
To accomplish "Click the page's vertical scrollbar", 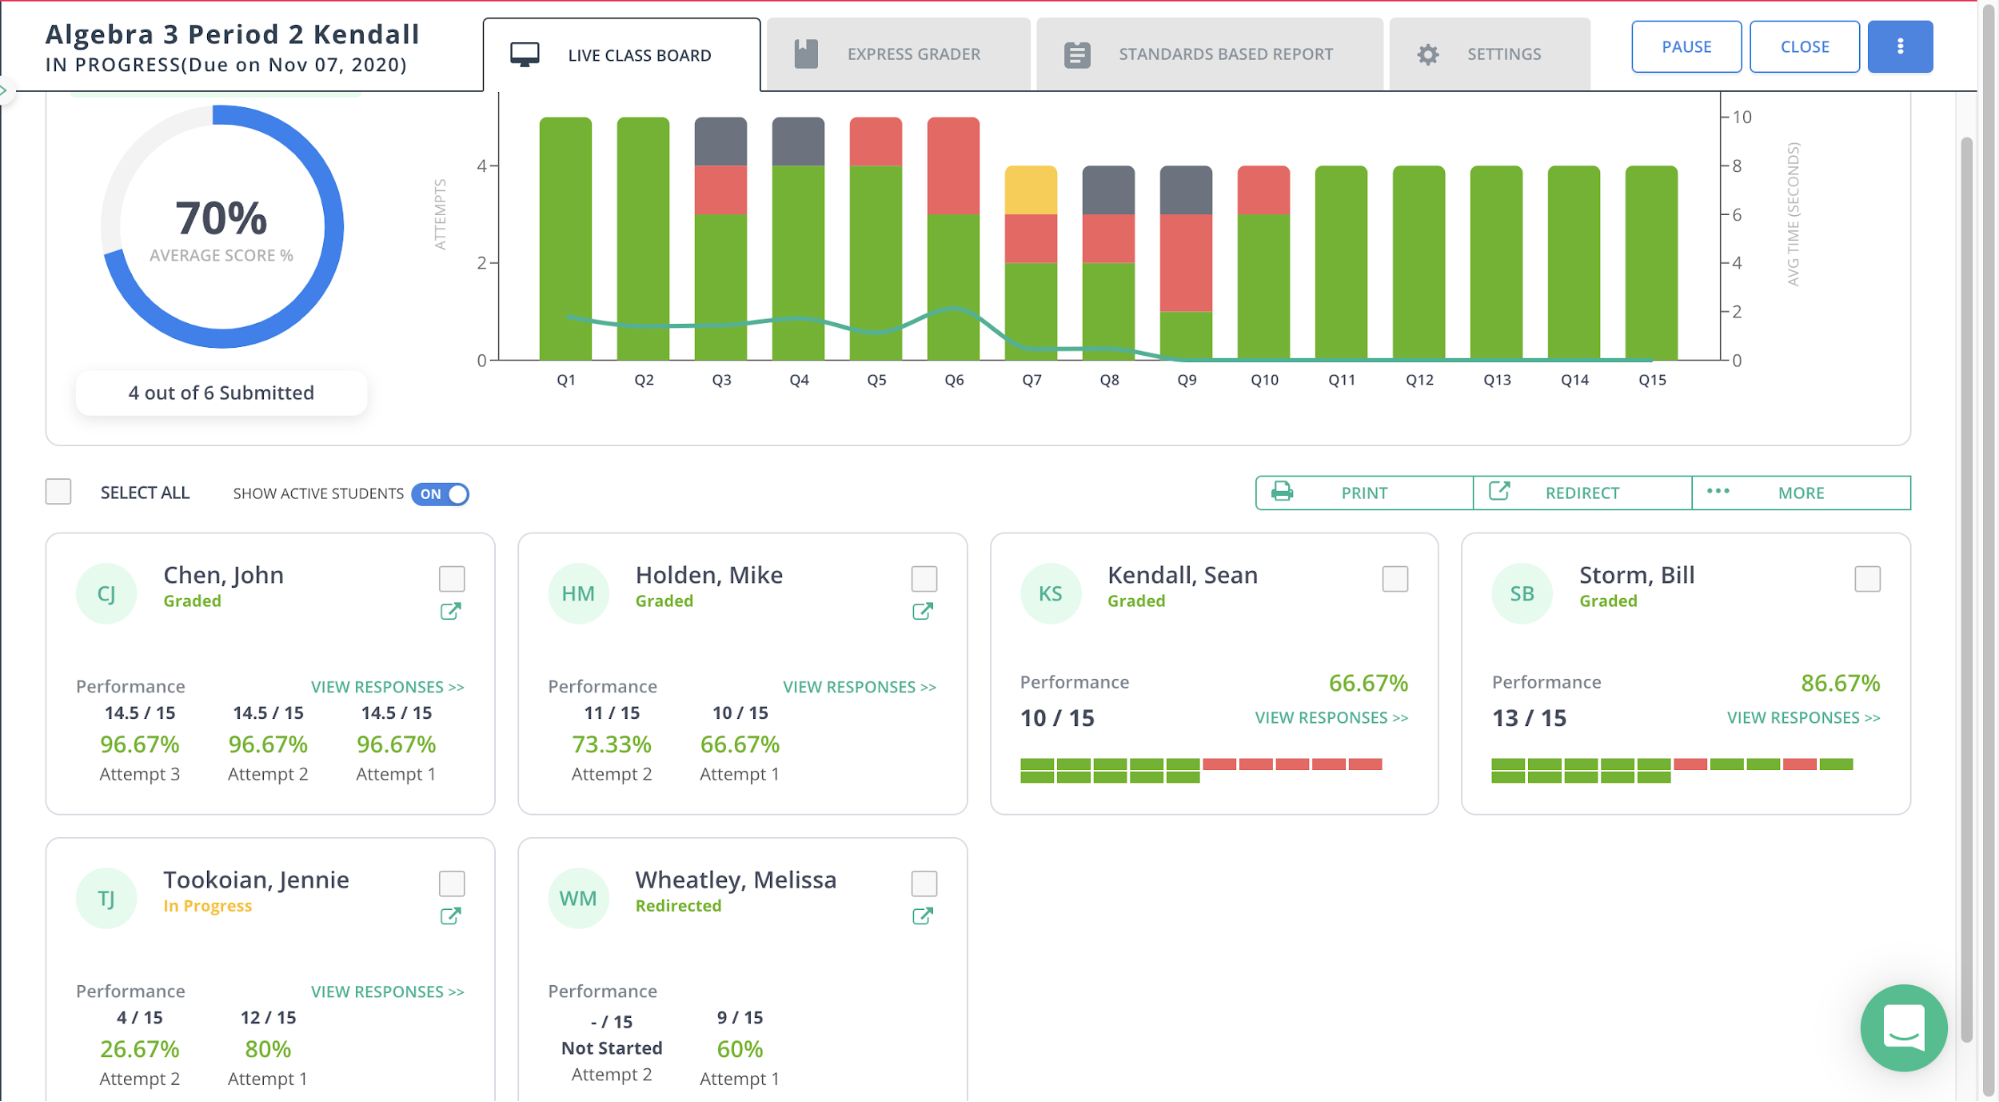I will coord(1966,590).
